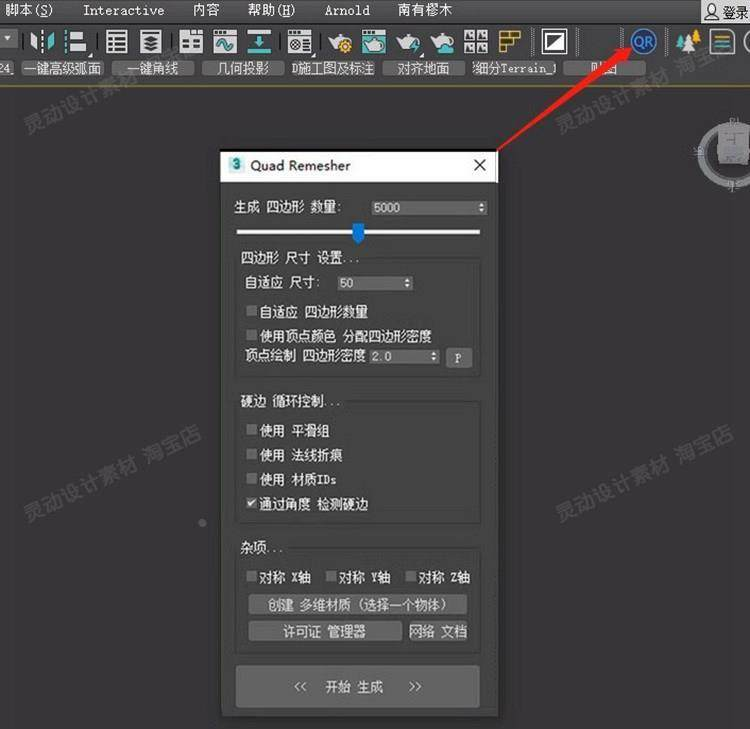This screenshot has width=750, height=729.
Task: Click the teal download-arrow toolbar icon
Action: point(259,42)
